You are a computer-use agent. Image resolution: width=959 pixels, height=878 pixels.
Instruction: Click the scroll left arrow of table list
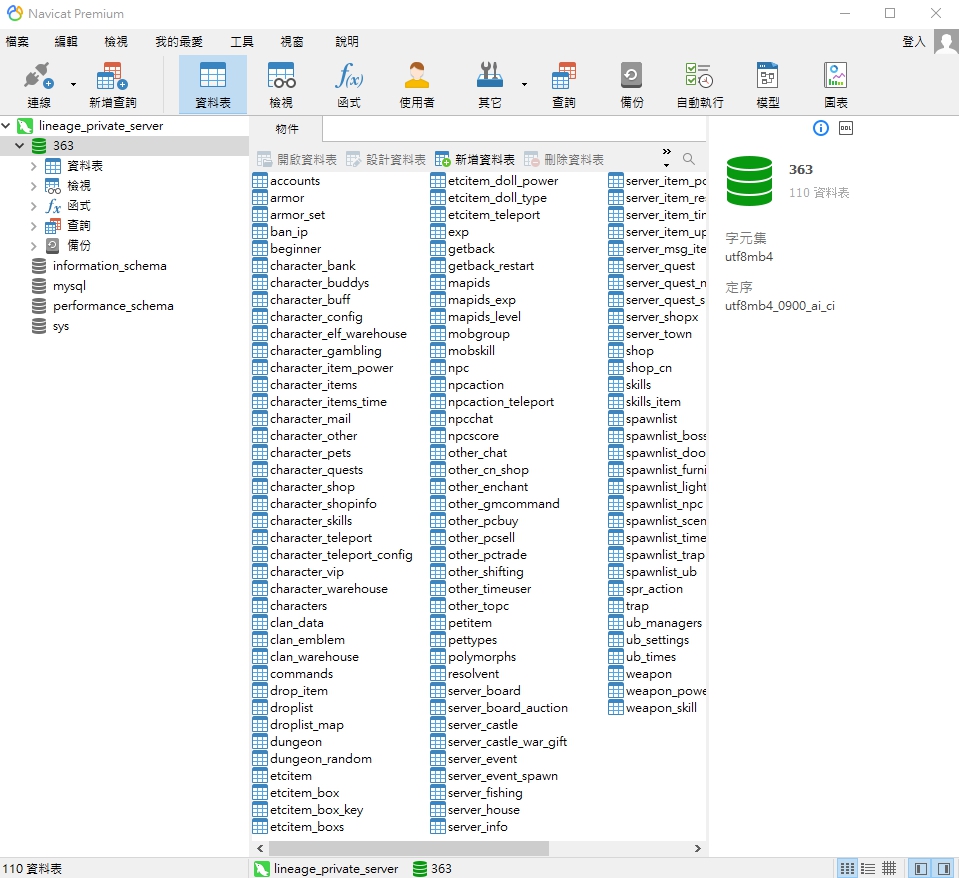tap(260, 848)
